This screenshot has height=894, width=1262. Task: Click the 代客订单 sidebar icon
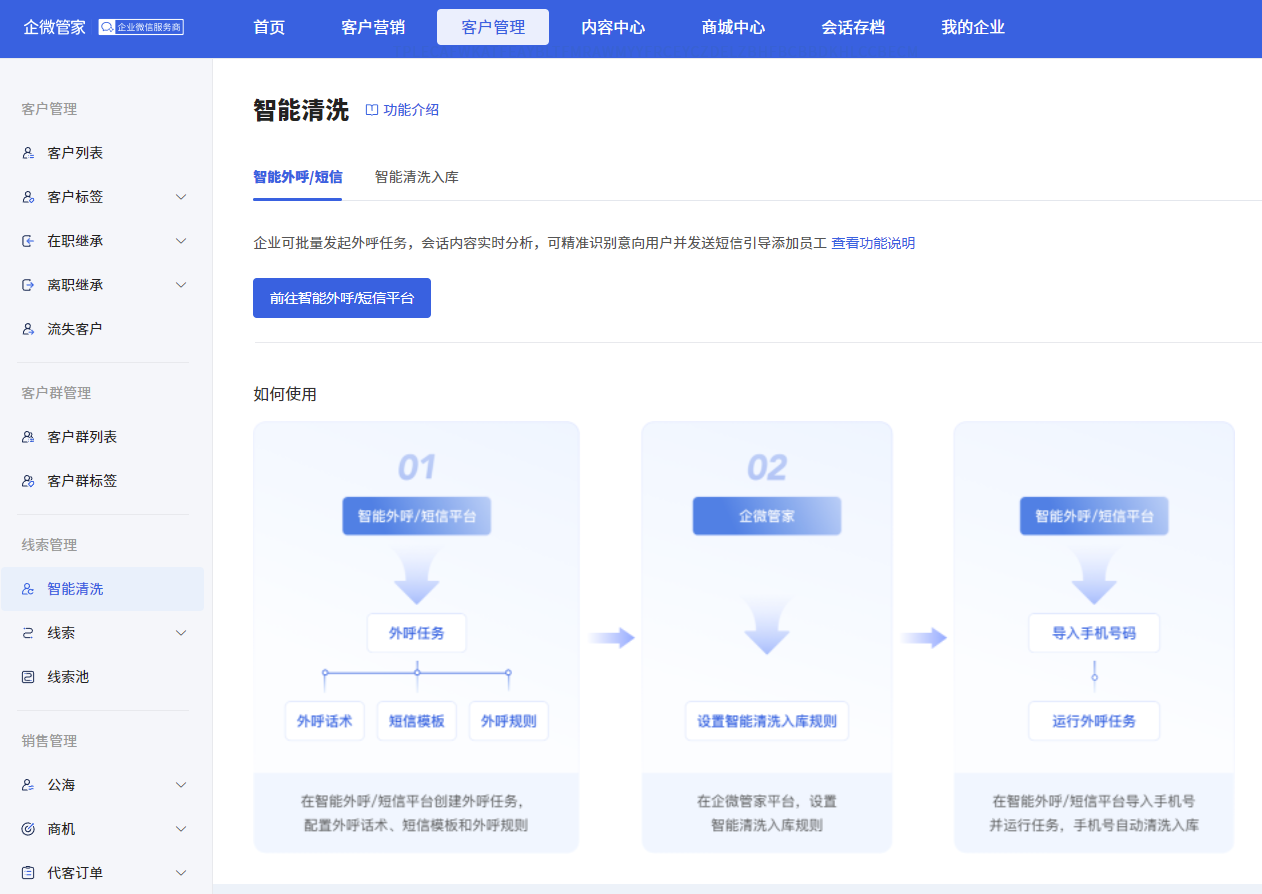[x=29, y=873]
